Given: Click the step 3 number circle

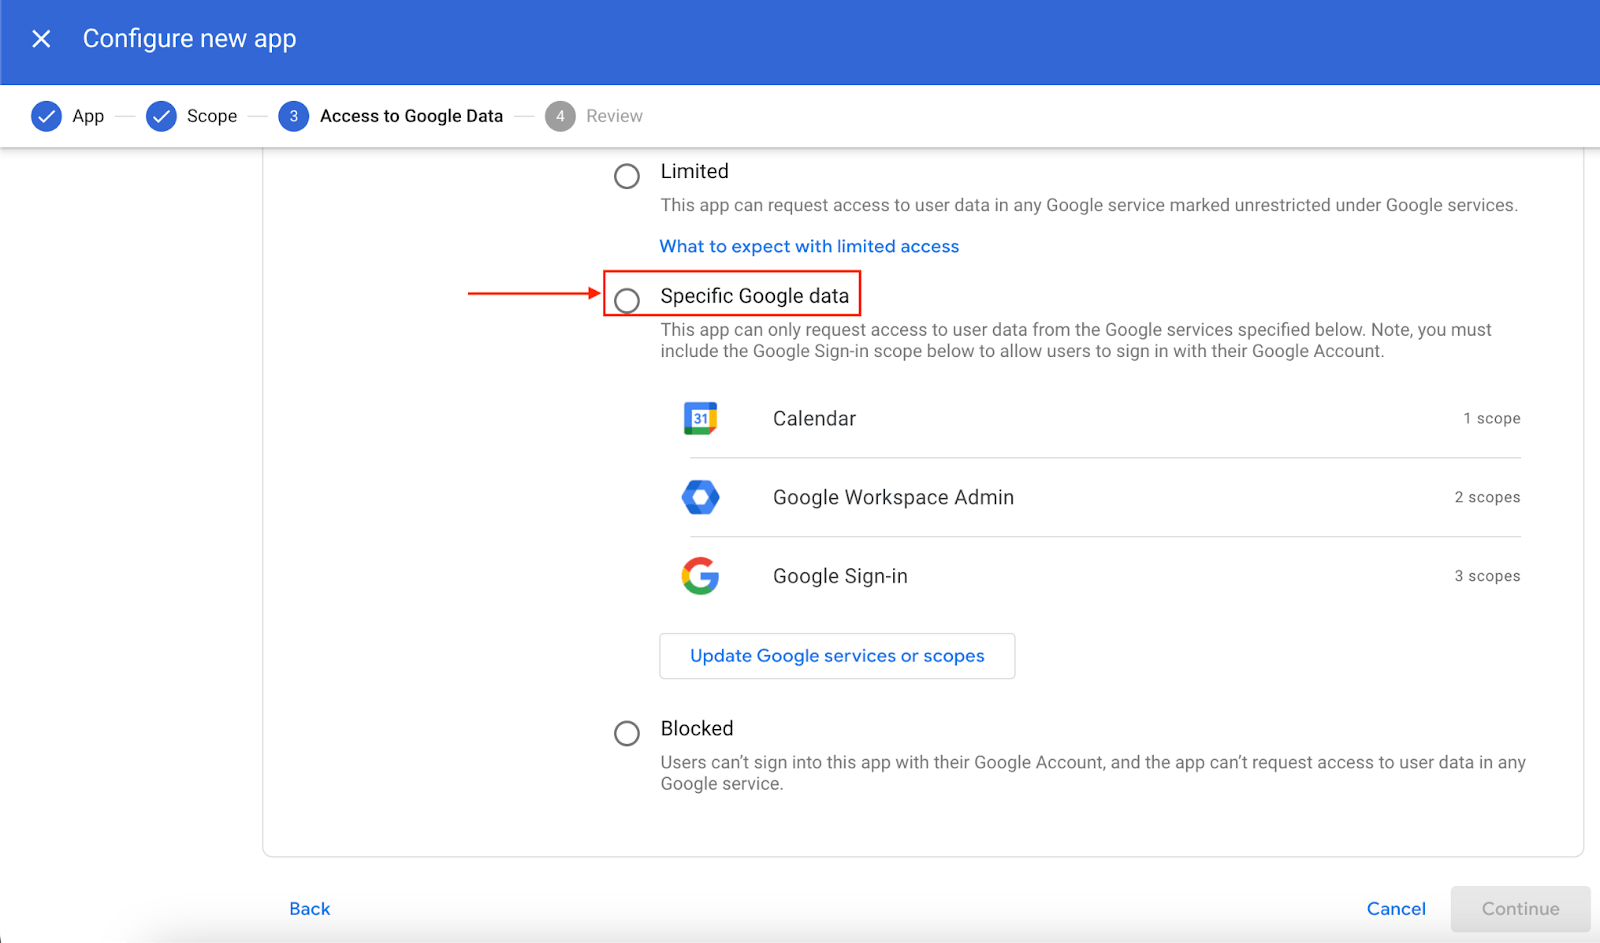Looking at the screenshot, I should pos(293,116).
